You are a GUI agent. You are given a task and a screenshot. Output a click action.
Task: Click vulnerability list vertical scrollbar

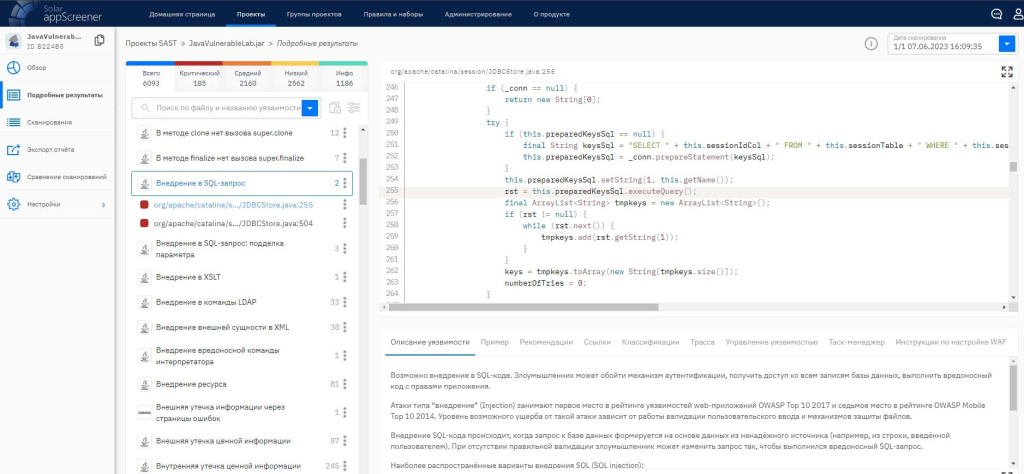pyautogui.click(x=362, y=182)
